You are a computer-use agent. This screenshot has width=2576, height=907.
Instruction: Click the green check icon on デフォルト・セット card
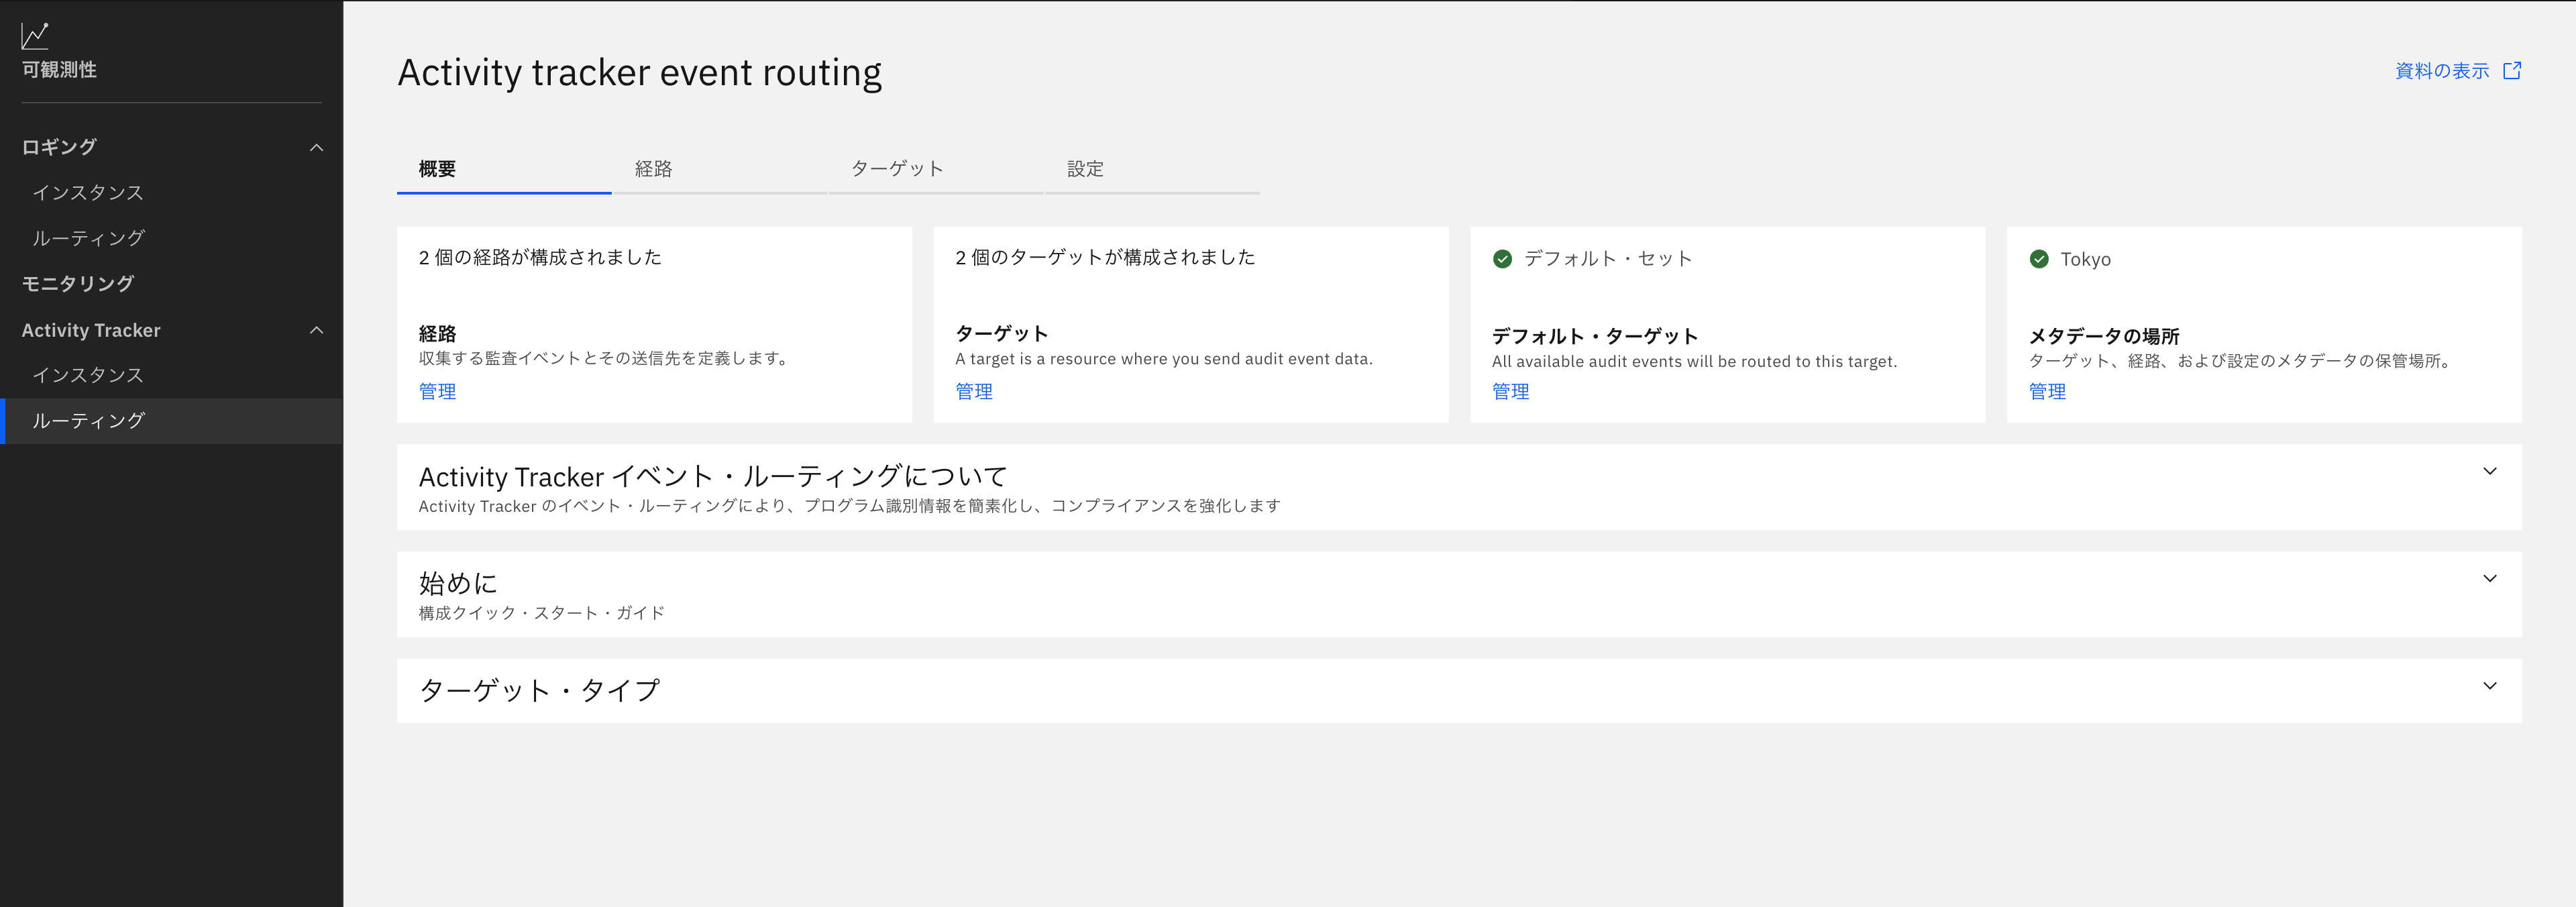click(x=1504, y=258)
